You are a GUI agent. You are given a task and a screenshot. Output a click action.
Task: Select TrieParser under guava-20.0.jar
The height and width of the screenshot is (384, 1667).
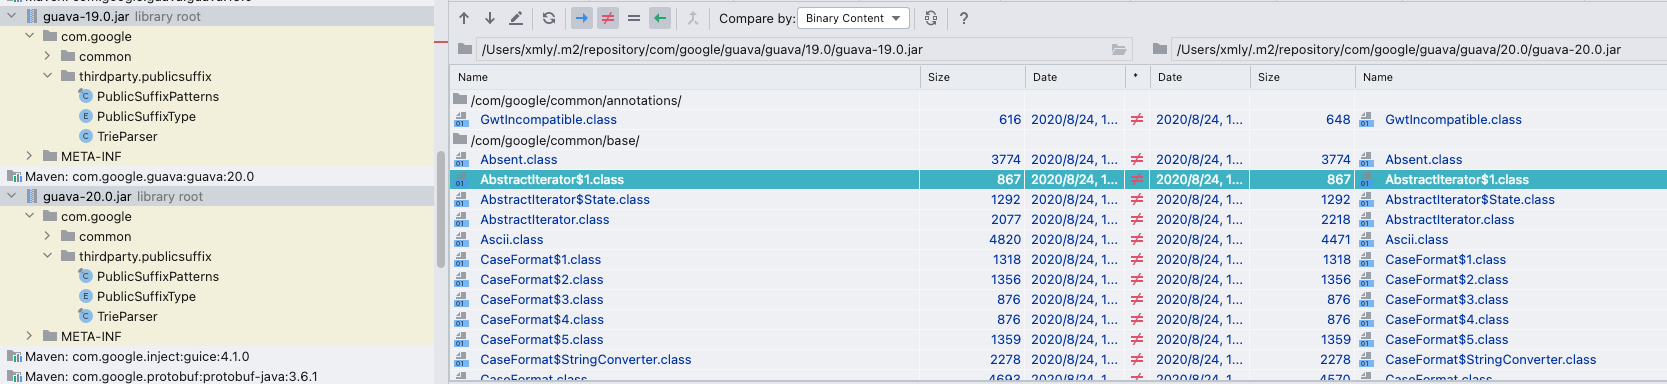127,316
